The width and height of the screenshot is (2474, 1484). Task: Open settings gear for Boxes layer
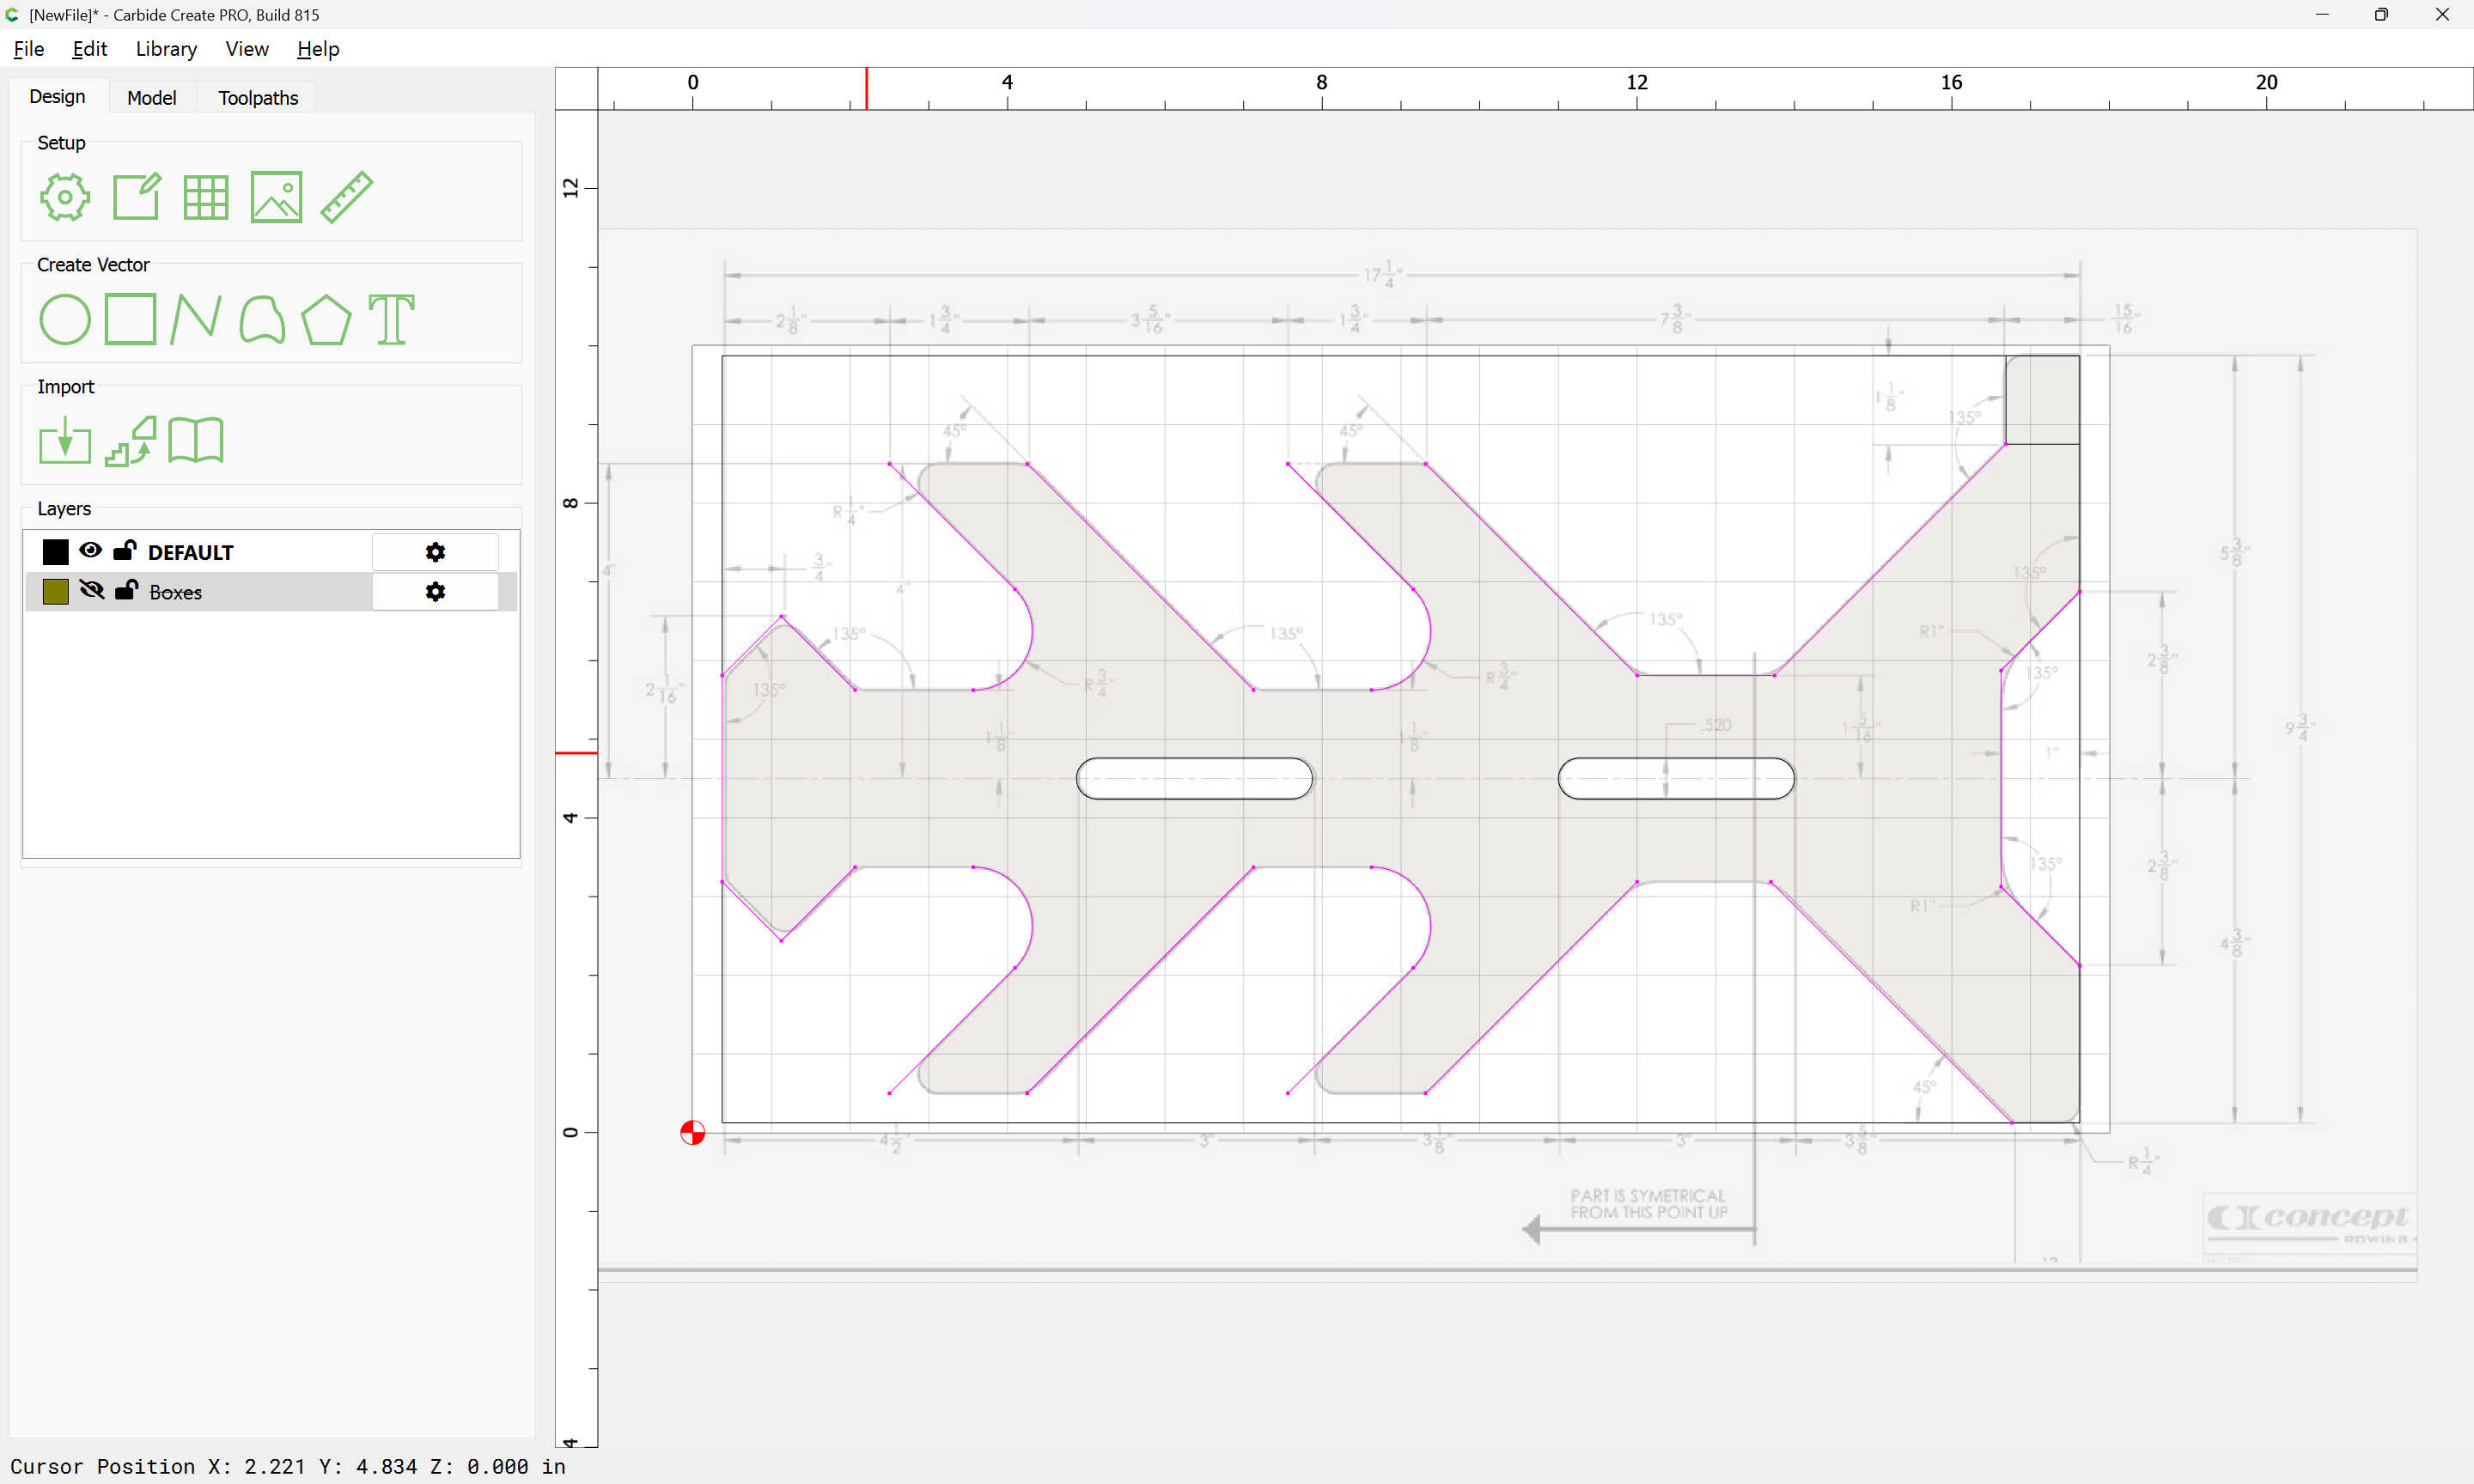pyautogui.click(x=435, y=592)
